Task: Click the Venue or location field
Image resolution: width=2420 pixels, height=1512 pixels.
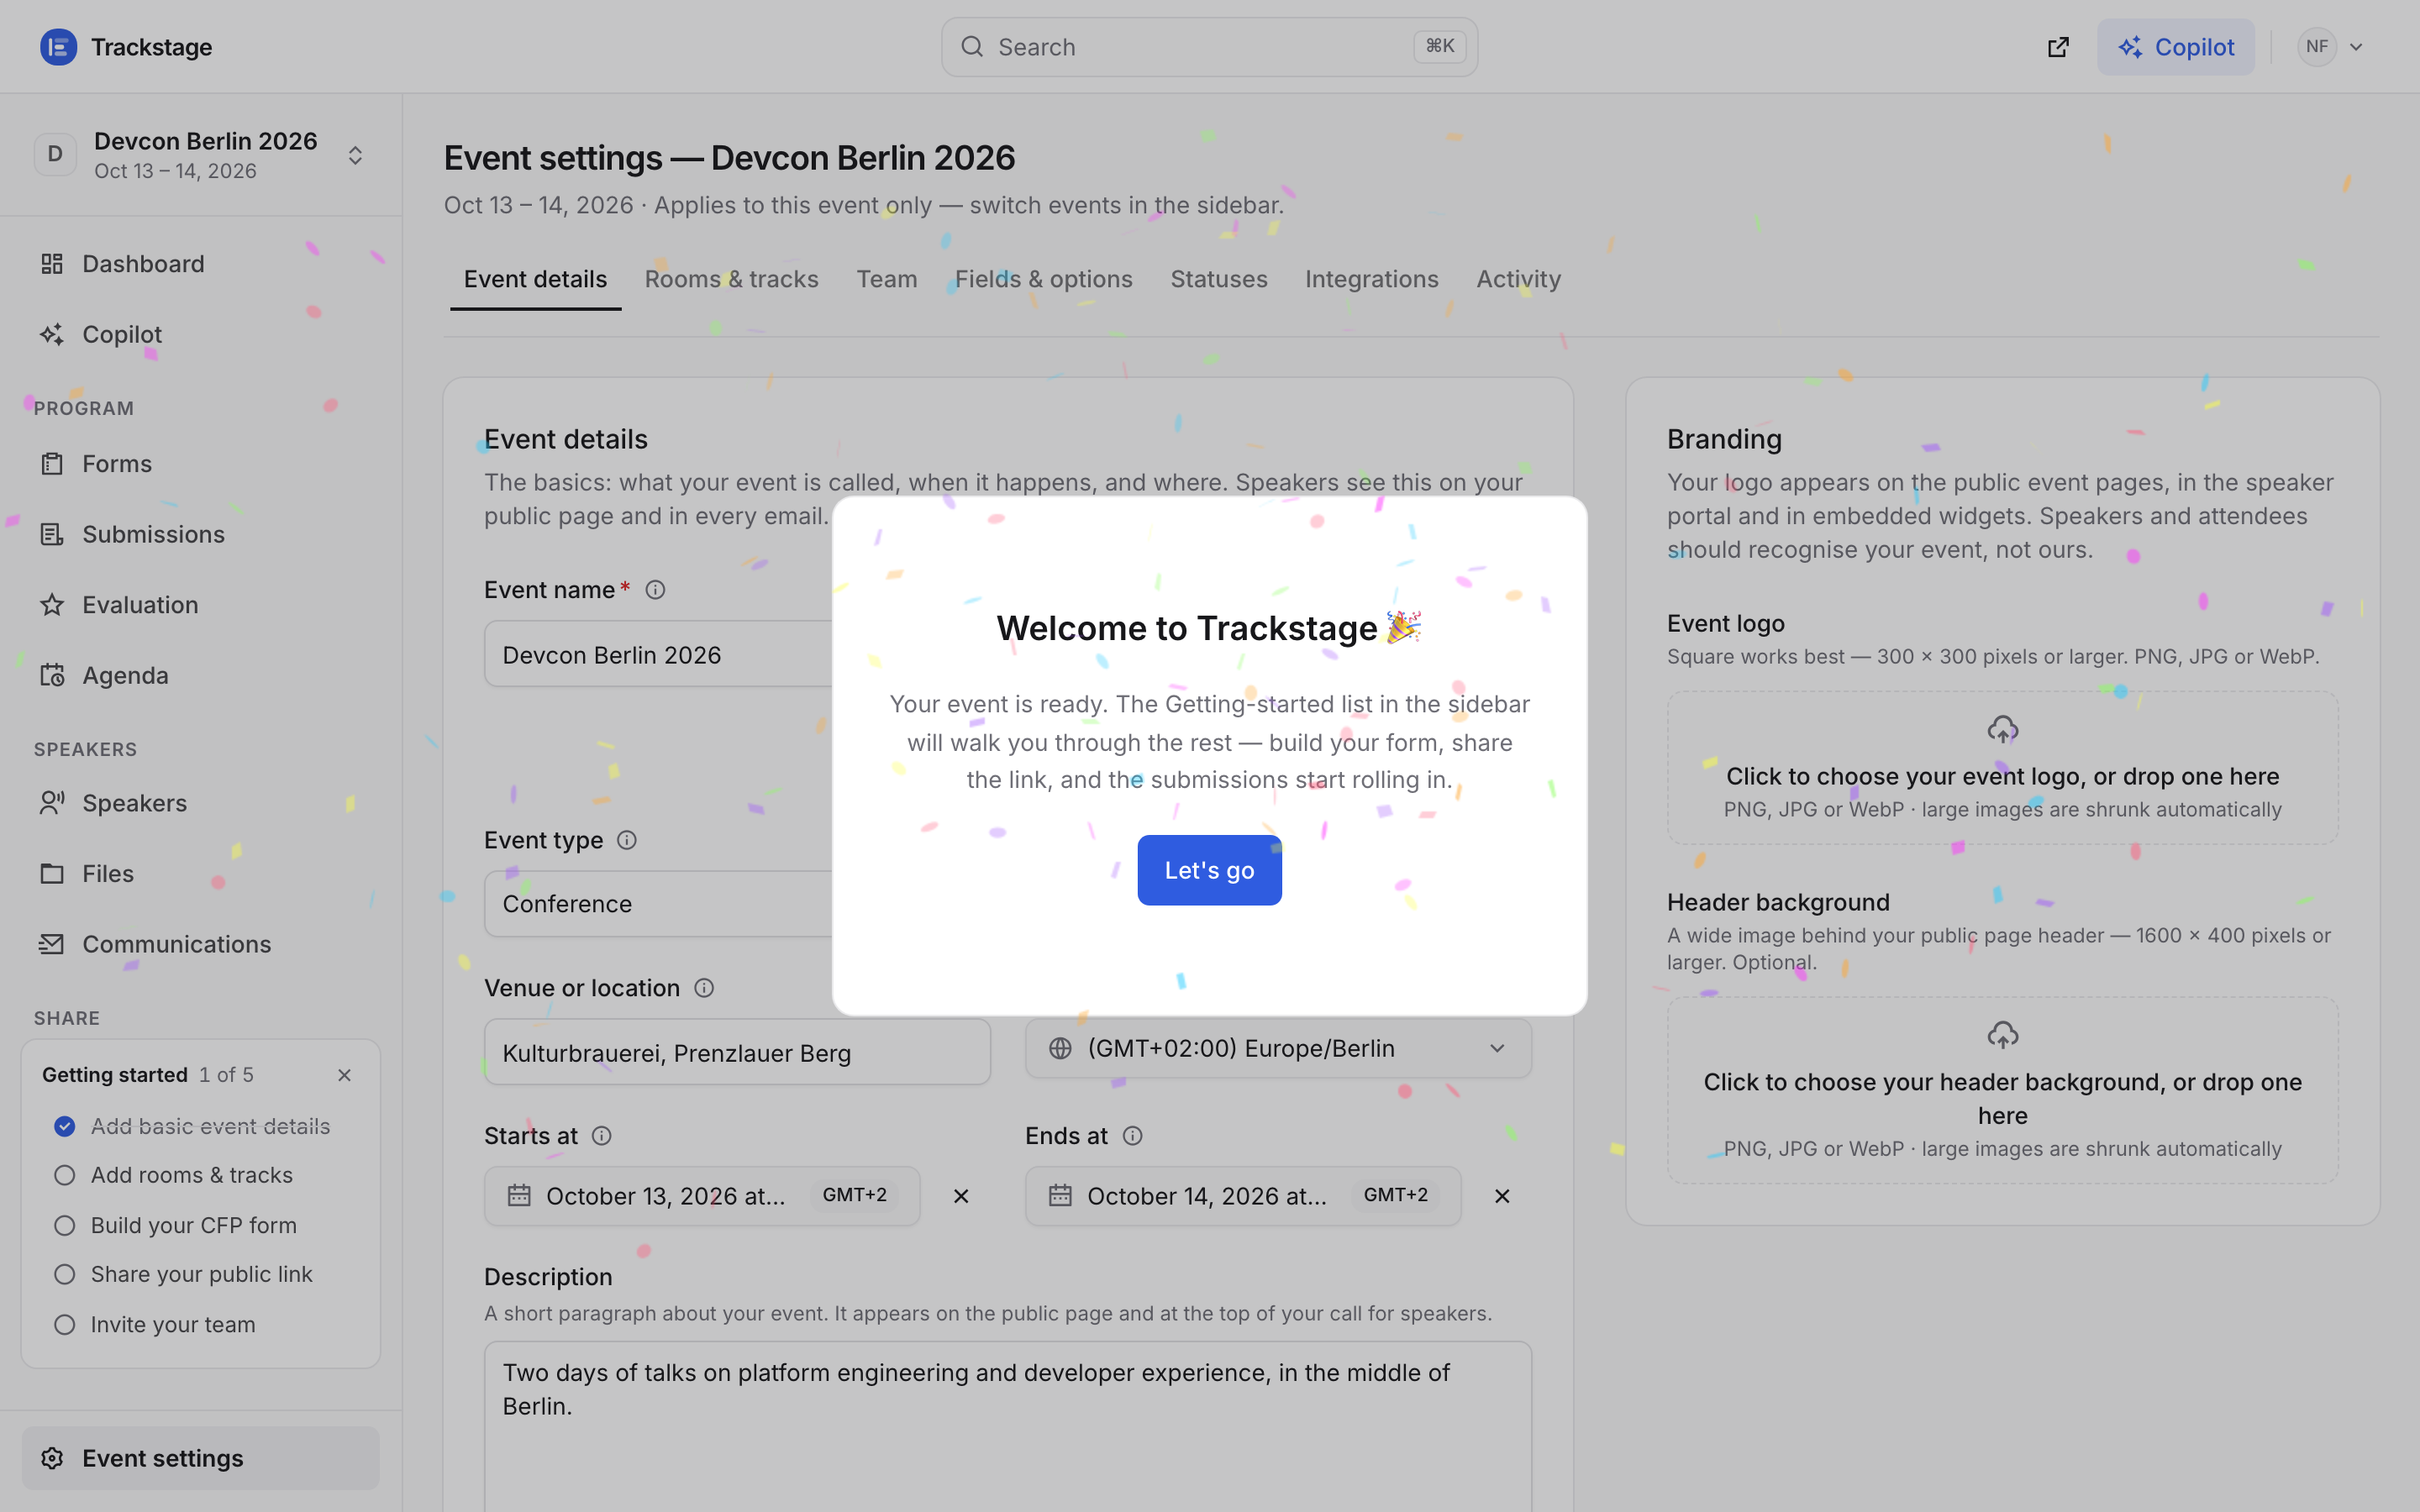Action: click(737, 1052)
